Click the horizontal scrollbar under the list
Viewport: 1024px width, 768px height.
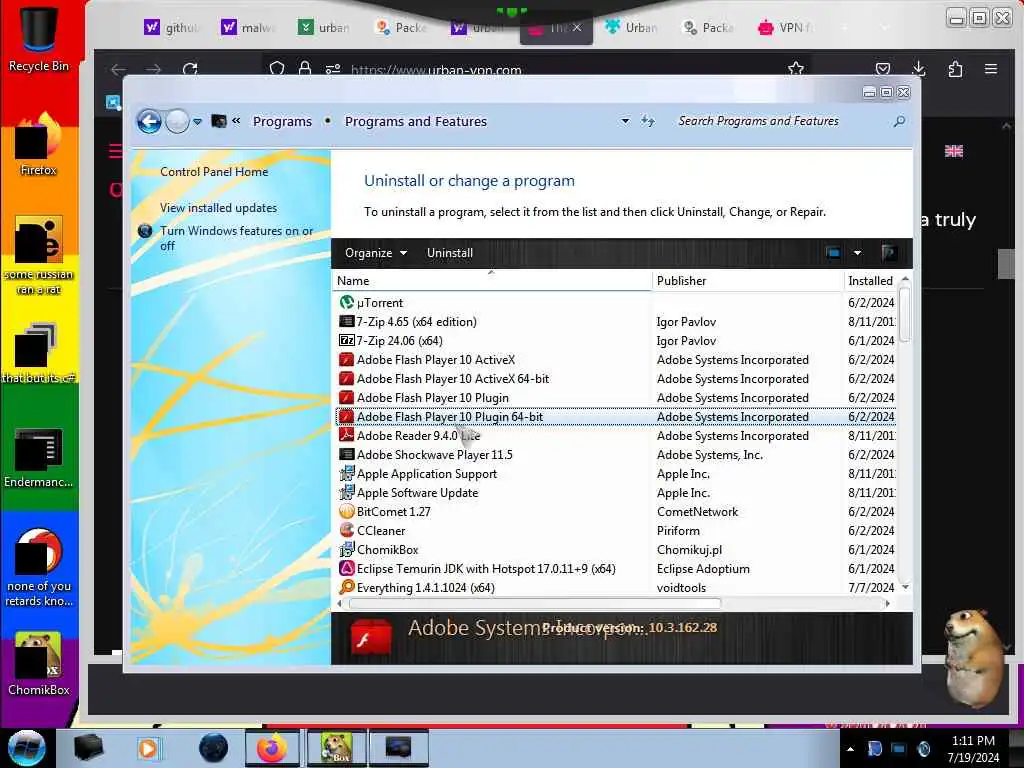pos(534,603)
